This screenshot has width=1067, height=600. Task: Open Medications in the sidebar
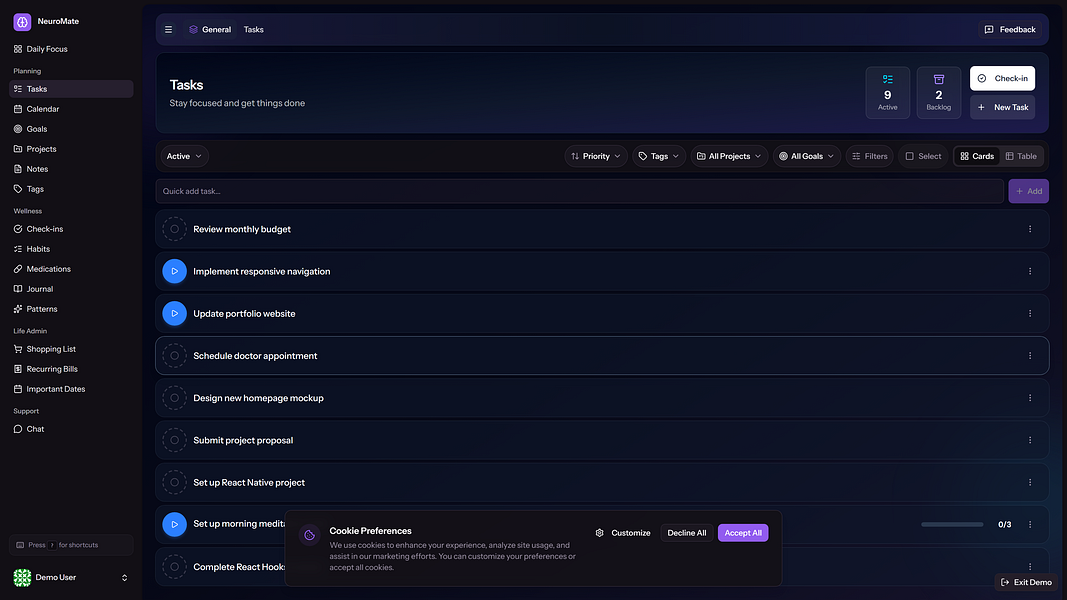[71, 269]
